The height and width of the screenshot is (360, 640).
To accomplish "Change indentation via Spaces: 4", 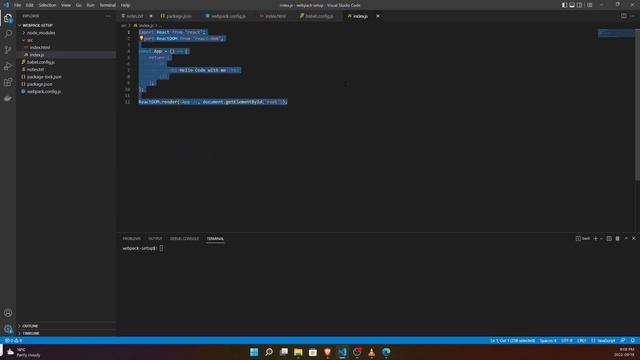I will pyautogui.click(x=548, y=340).
